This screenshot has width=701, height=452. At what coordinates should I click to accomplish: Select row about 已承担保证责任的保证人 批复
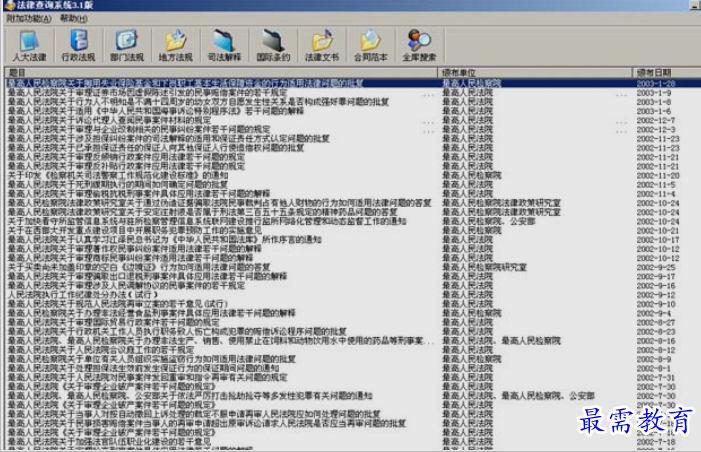[352, 148]
